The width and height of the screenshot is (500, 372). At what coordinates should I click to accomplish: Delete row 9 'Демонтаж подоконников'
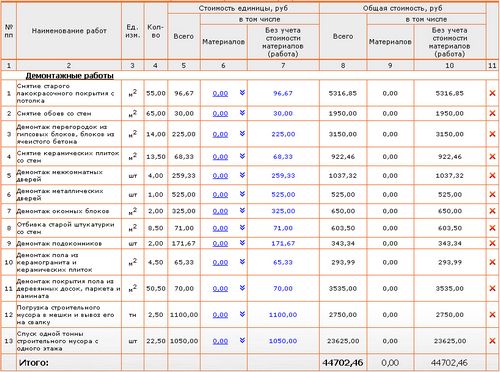pyautogui.click(x=492, y=243)
